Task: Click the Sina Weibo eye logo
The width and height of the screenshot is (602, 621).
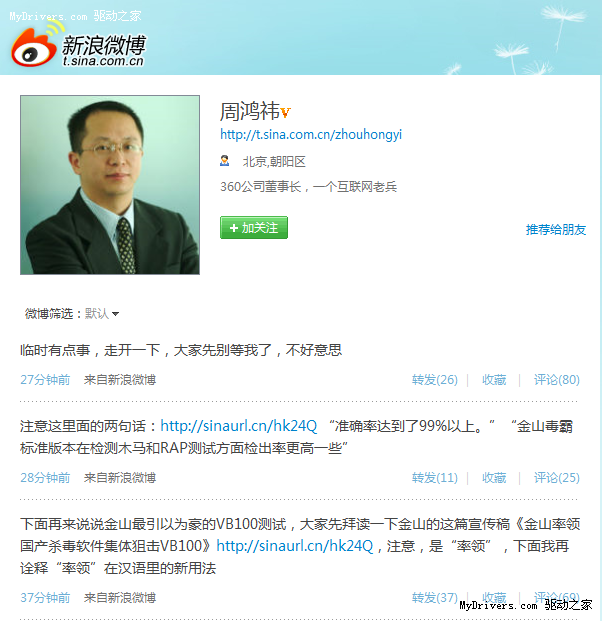Action: (34, 47)
